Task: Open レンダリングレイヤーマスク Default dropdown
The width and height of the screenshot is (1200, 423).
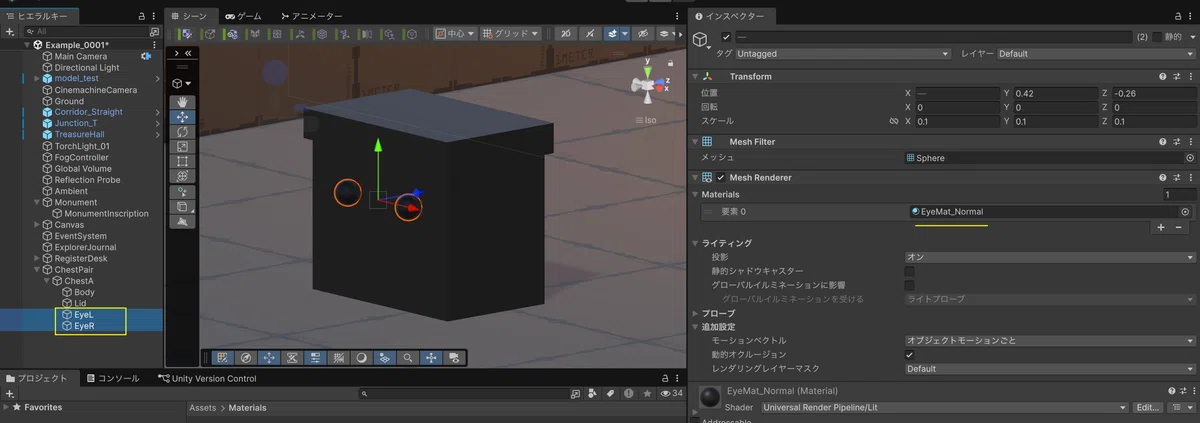Action: coord(1049,369)
